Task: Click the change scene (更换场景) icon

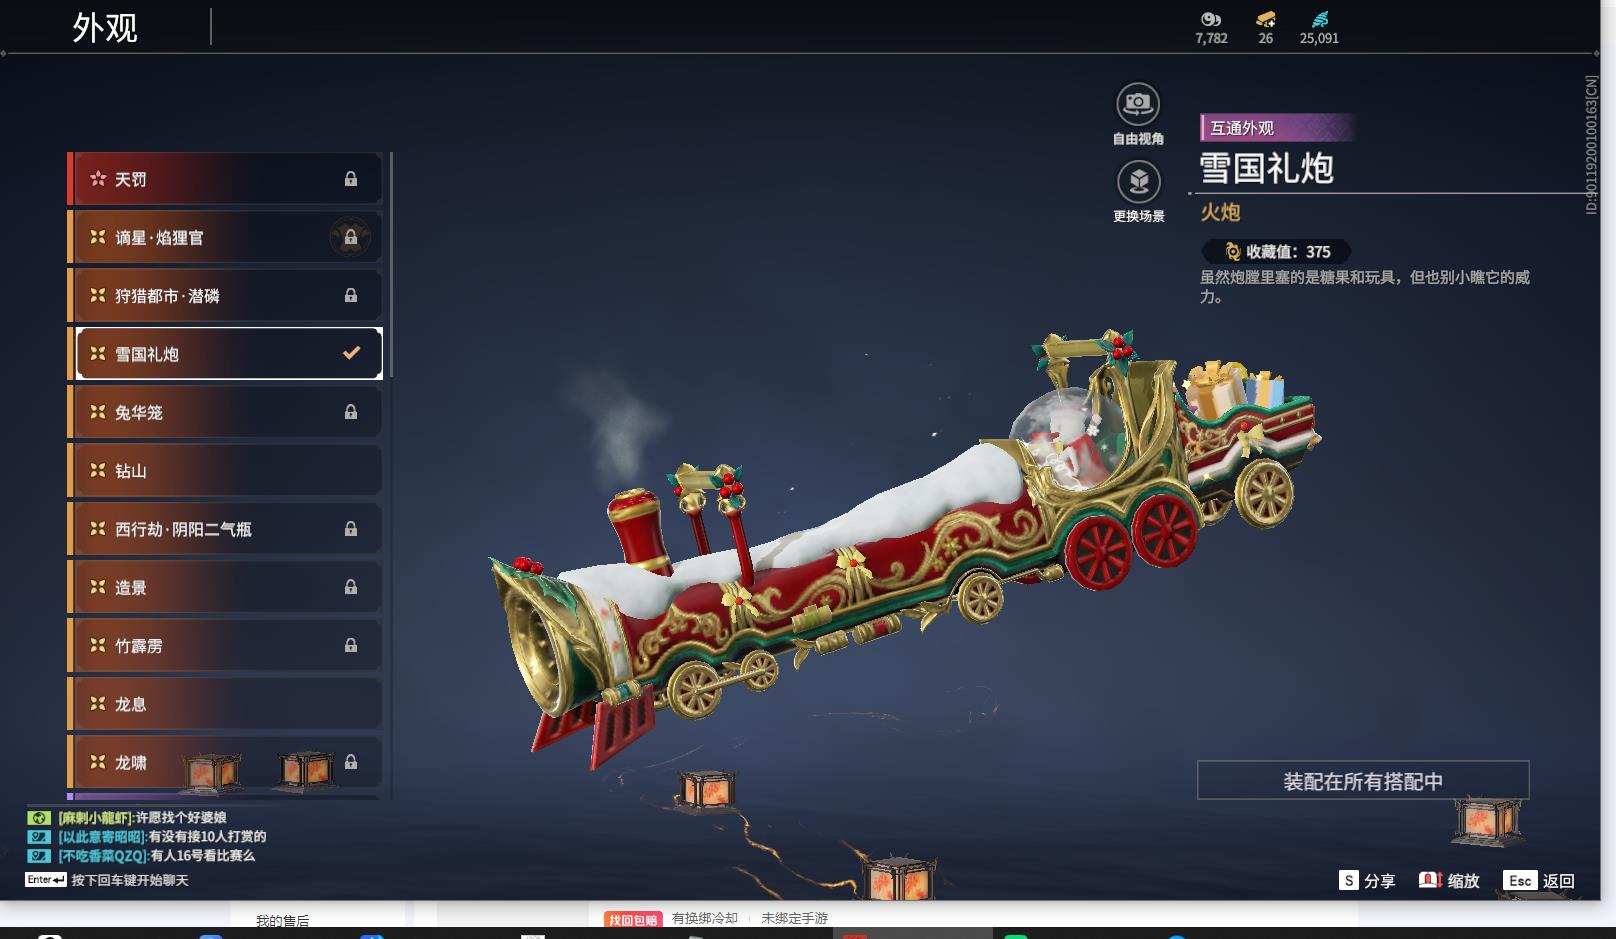Action: click(x=1138, y=182)
